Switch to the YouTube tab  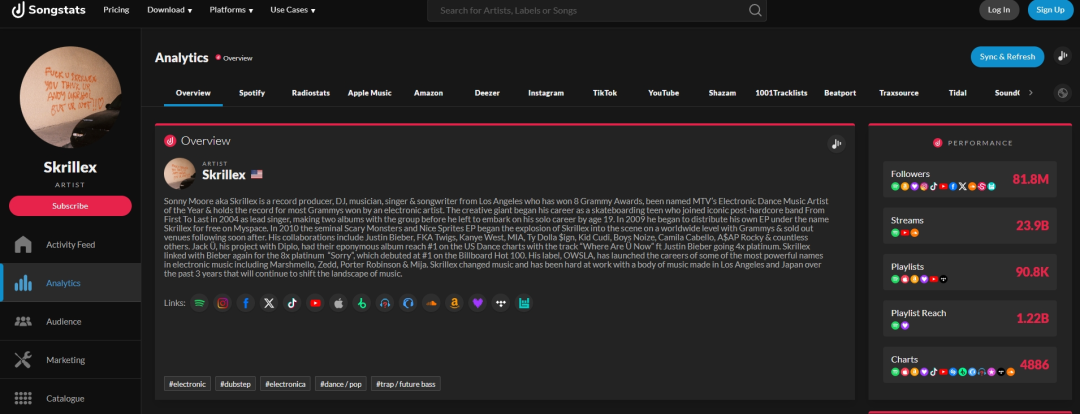point(663,93)
